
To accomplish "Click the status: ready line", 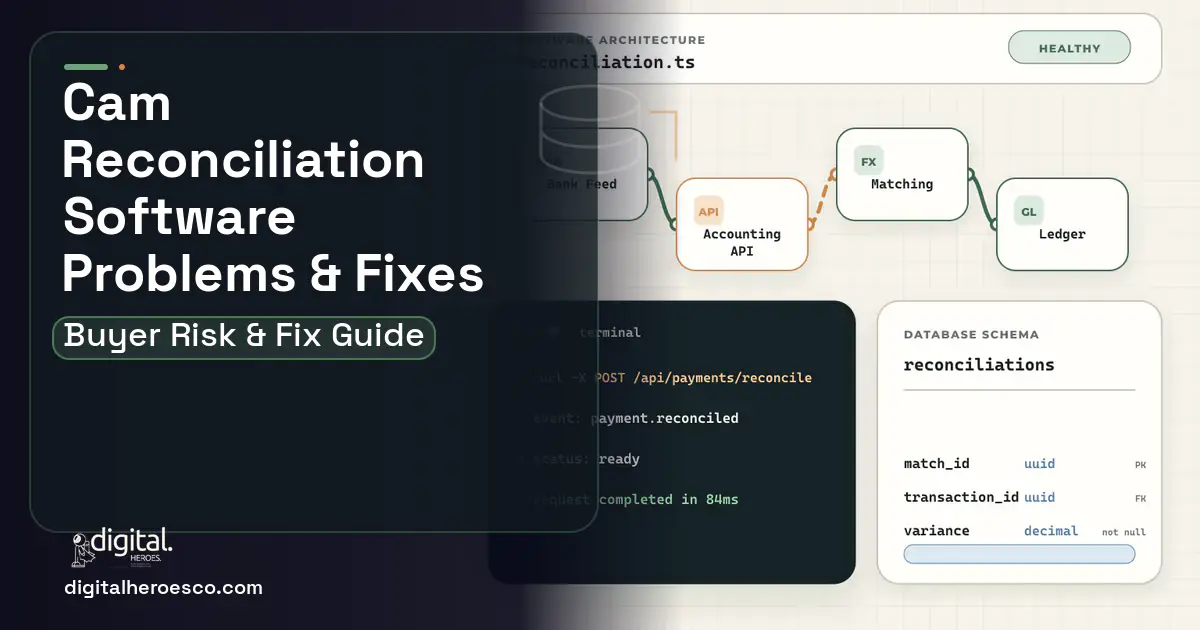I will (586, 459).
